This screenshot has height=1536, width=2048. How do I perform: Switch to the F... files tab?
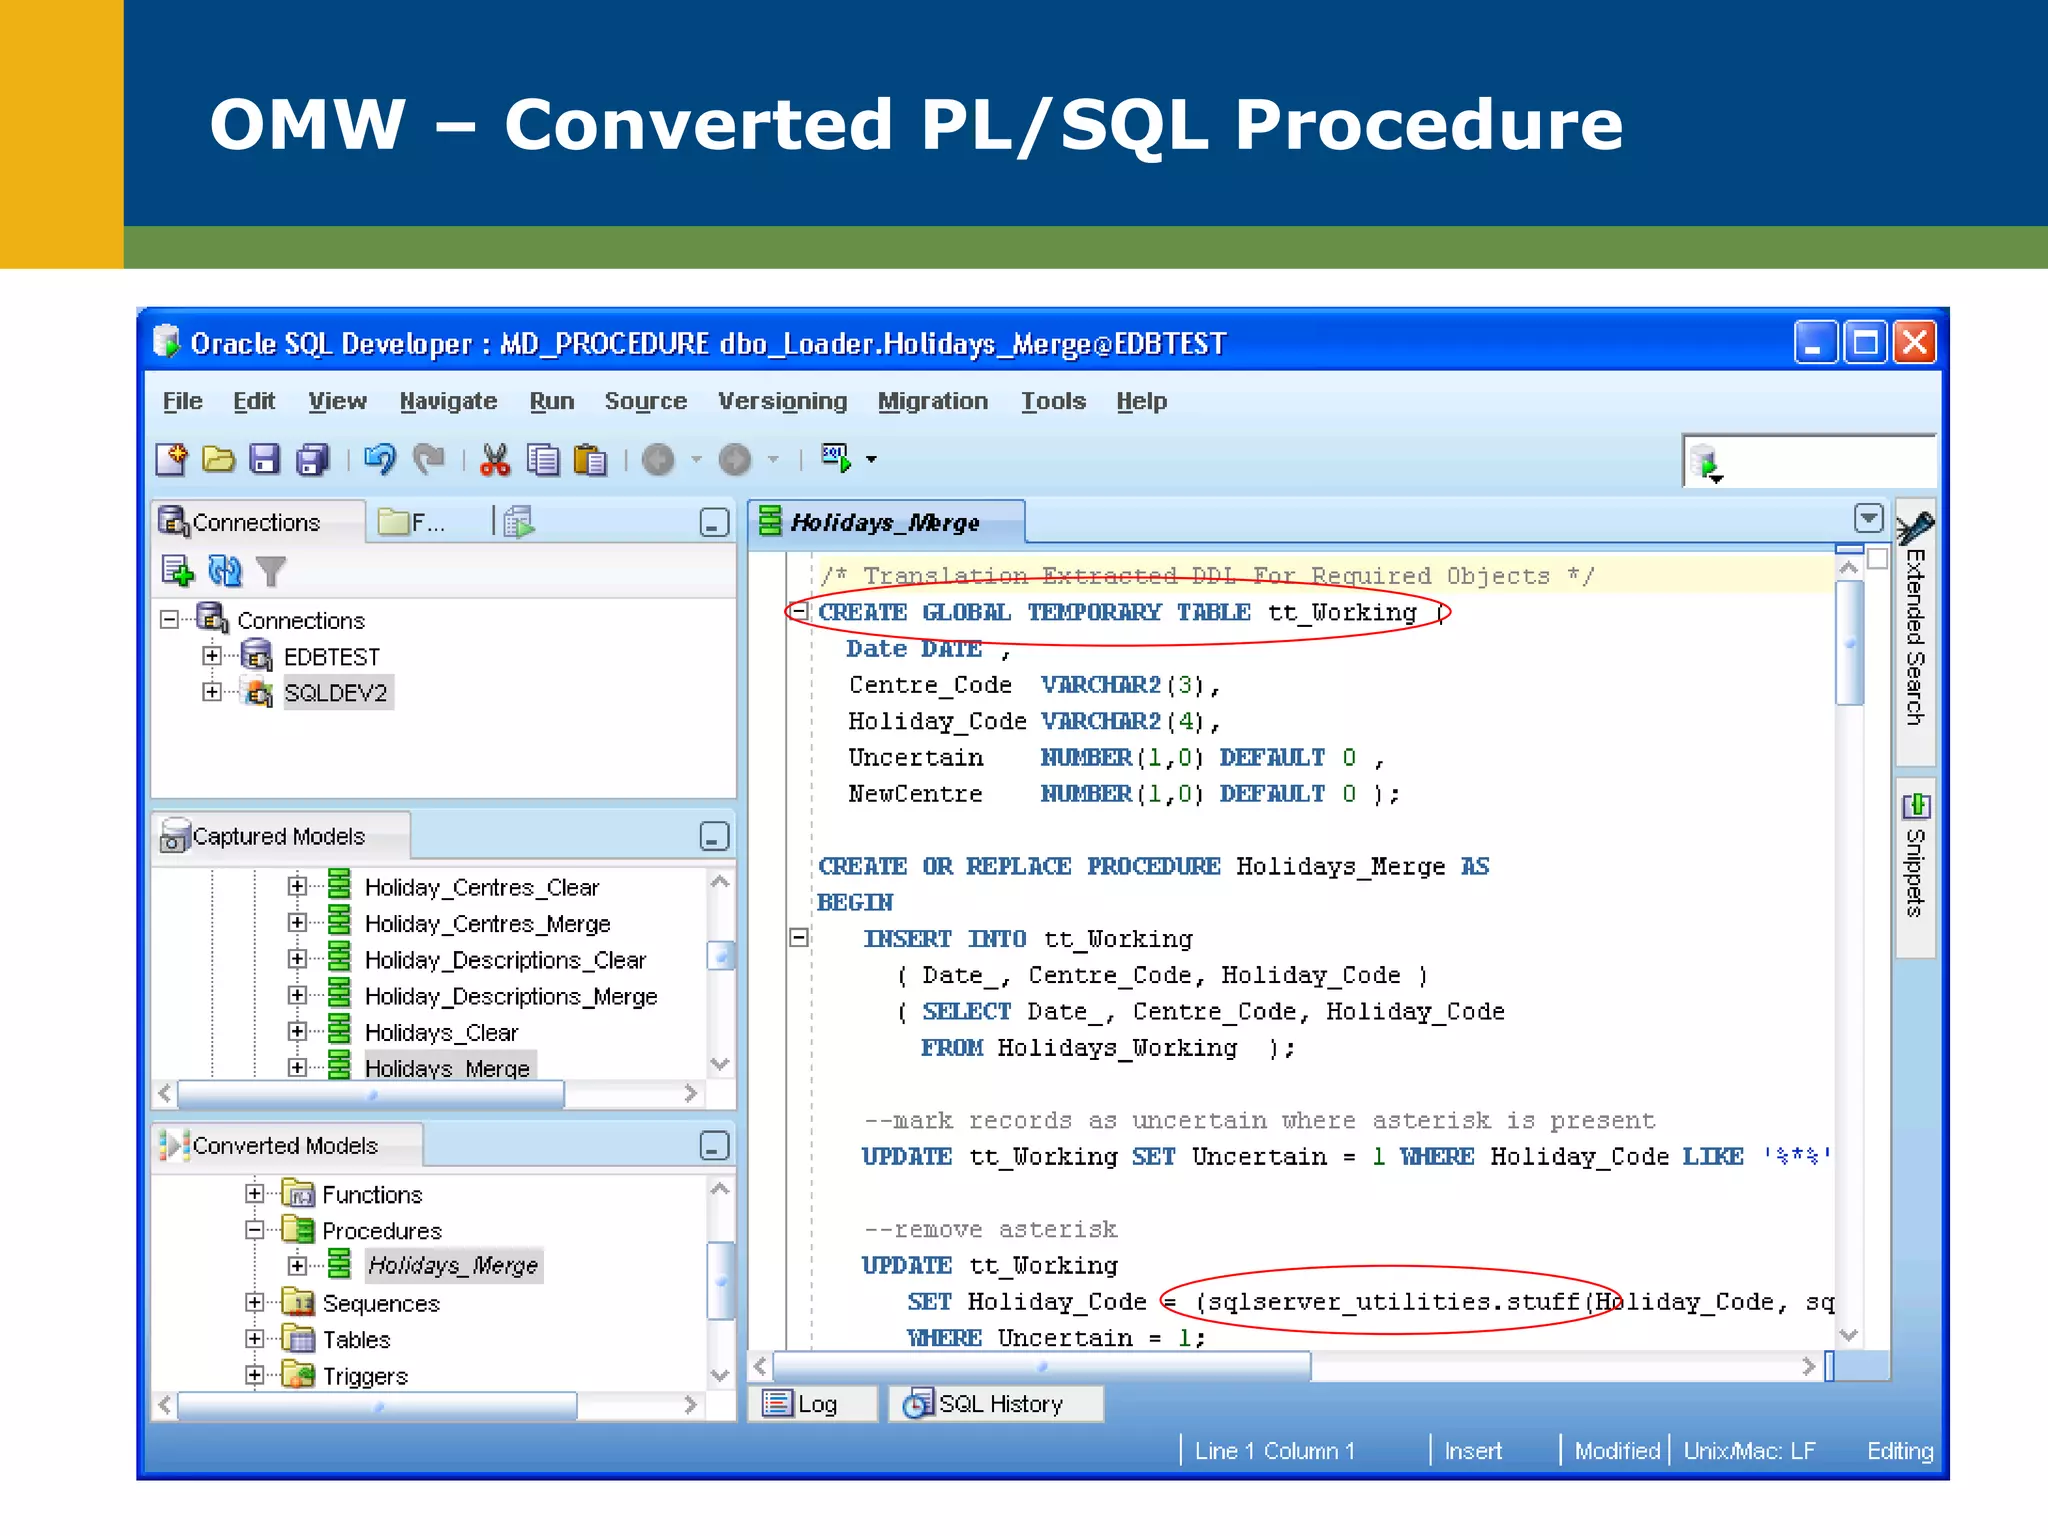[412, 522]
